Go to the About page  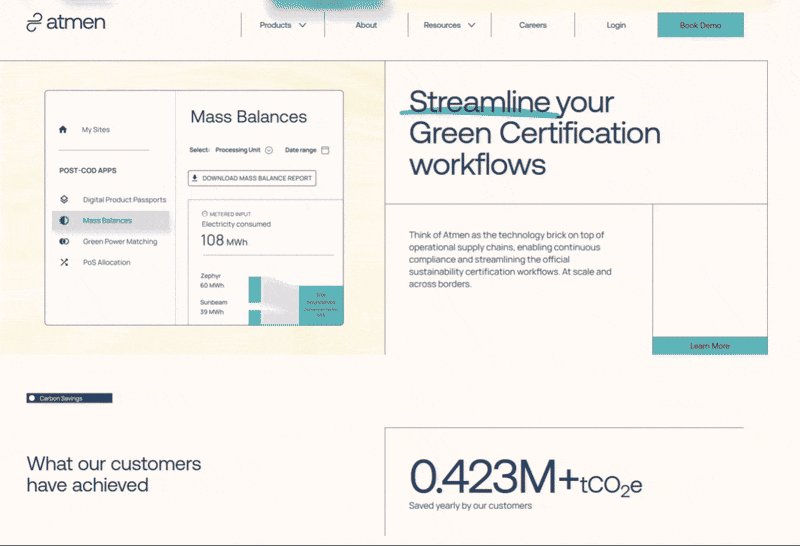click(366, 25)
